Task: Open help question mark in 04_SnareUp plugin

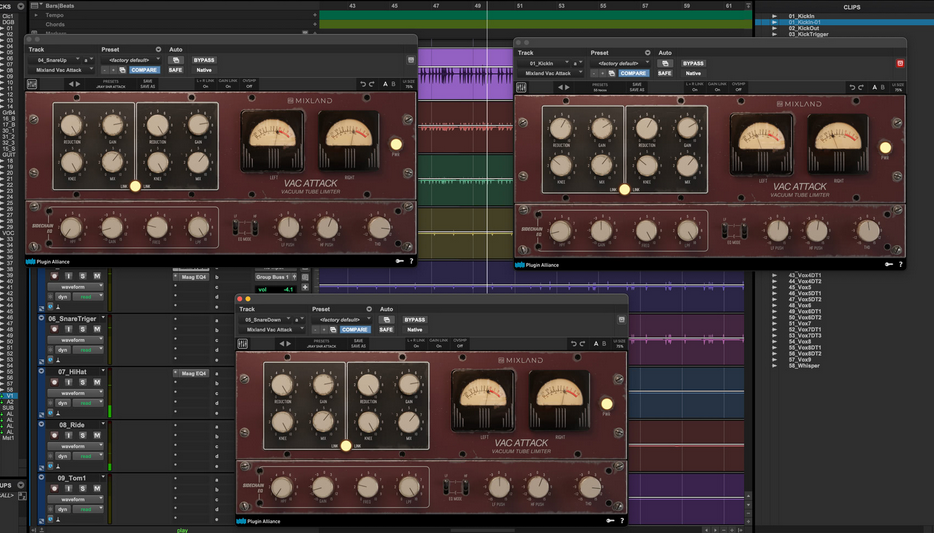Action: 411,261
